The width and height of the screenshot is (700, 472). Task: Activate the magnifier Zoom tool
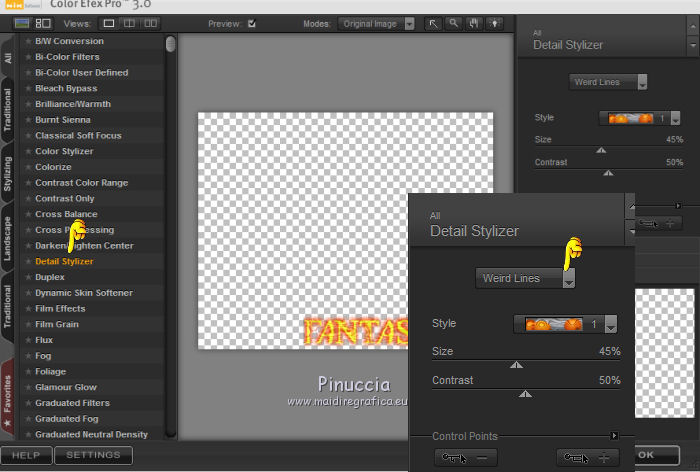454,24
